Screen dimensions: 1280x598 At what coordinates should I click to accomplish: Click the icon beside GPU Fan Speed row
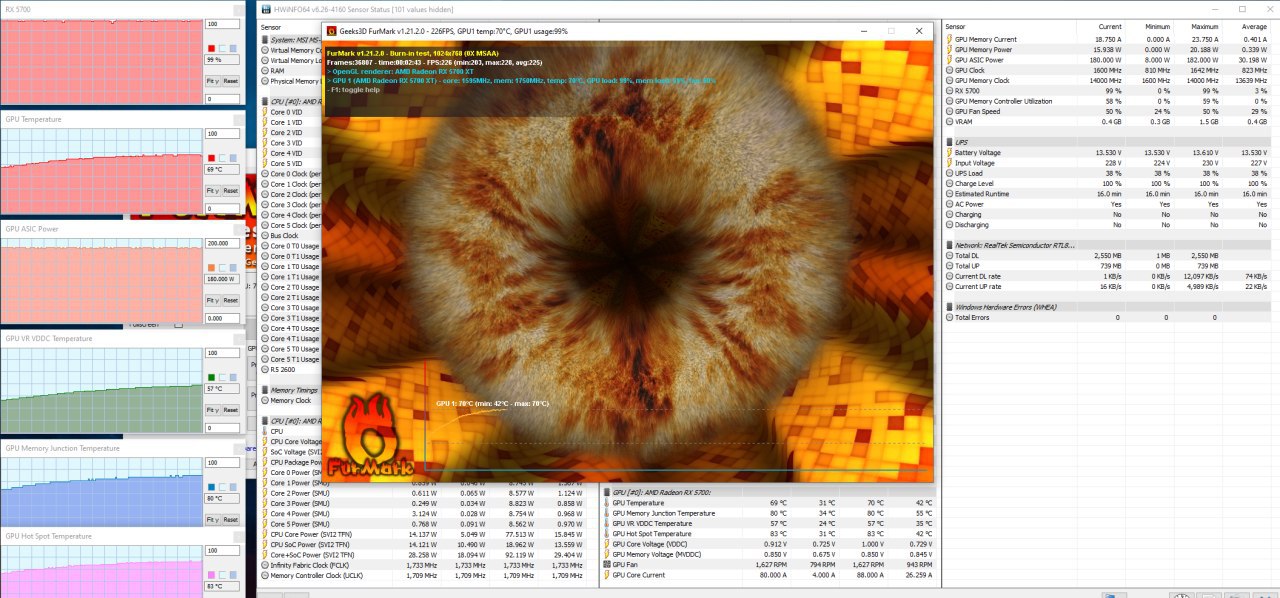point(949,111)
